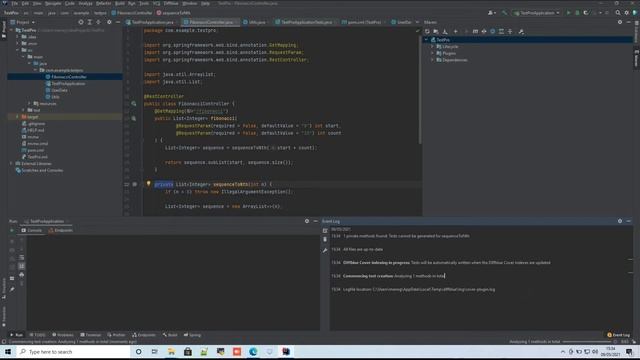Click background task progress bar in status bar
This screenshot has width=640, height=360.
[587, 342]
